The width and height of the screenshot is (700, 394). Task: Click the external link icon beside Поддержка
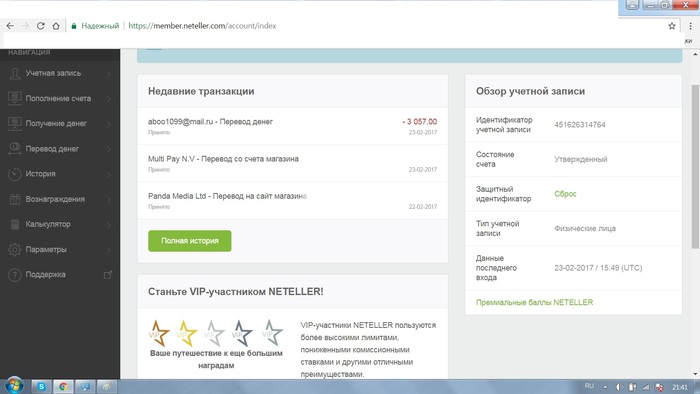108,275
